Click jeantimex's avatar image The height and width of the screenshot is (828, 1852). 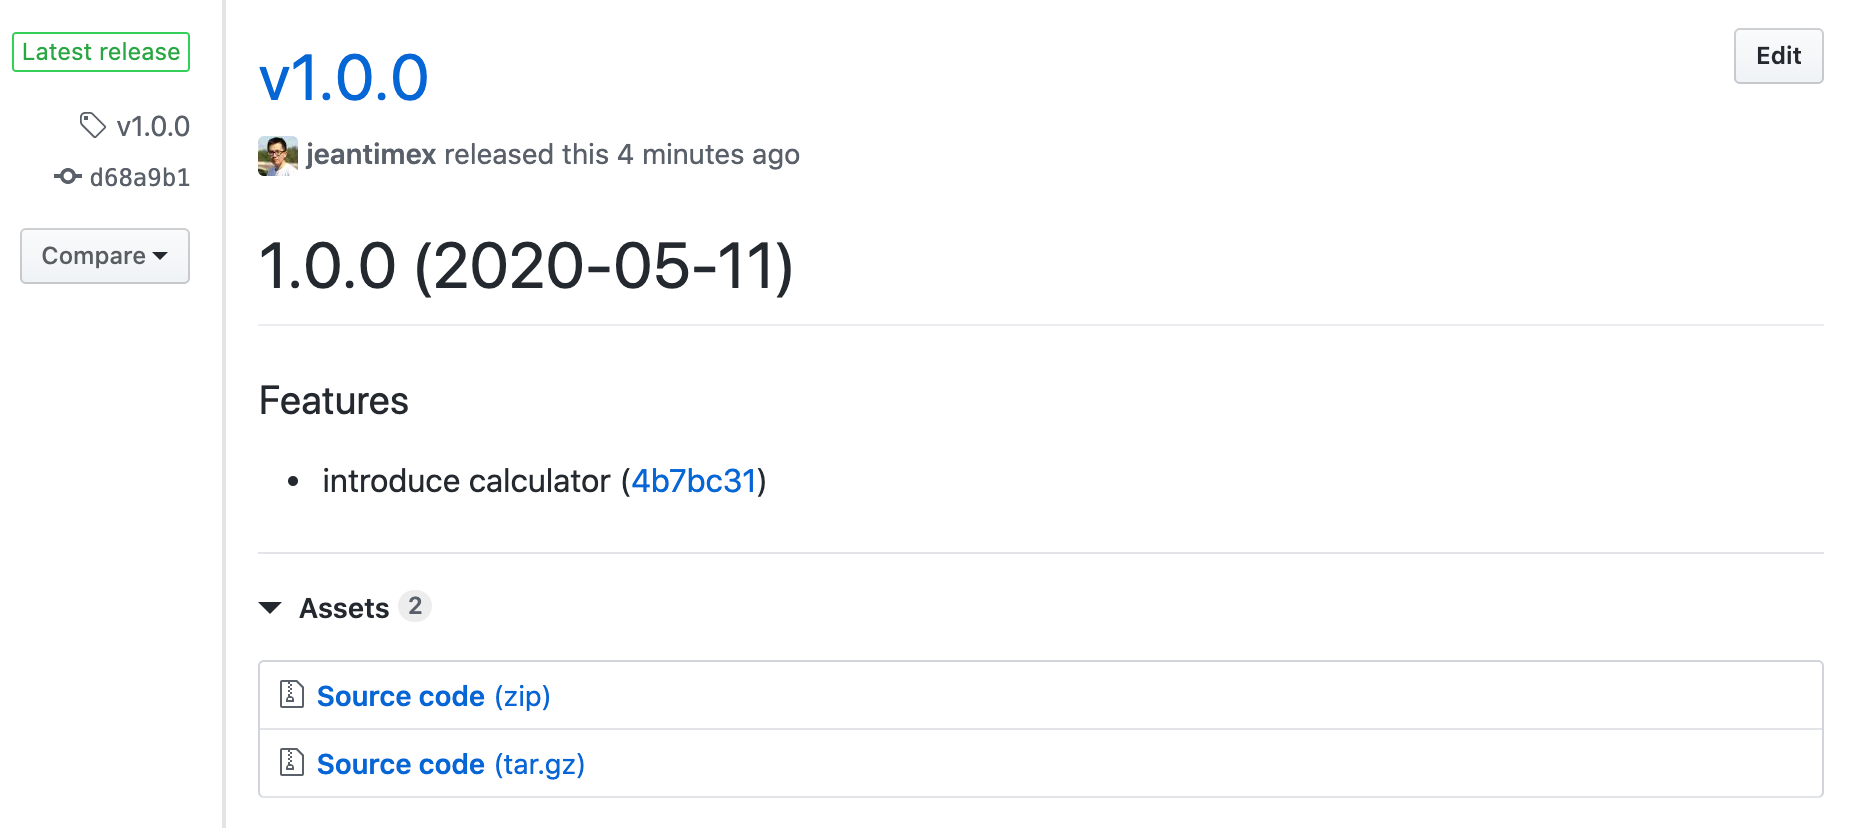coord(277,155)
